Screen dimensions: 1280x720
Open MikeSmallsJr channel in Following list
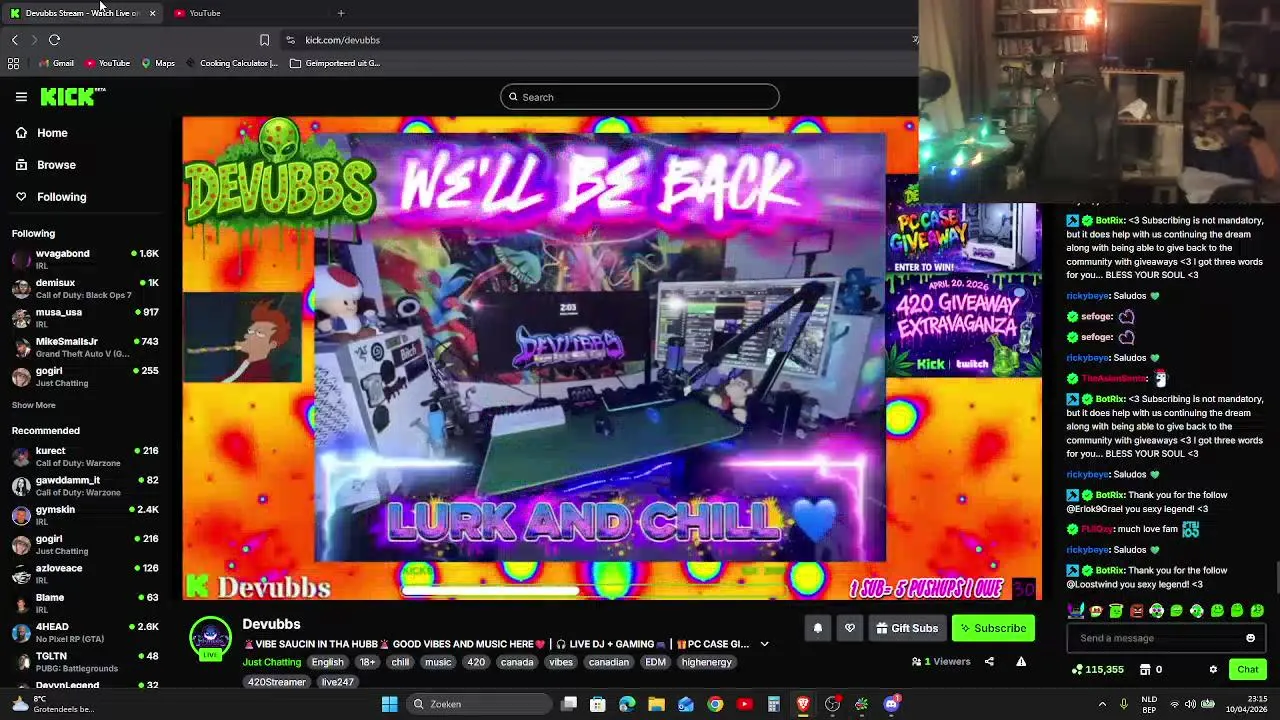85,347
